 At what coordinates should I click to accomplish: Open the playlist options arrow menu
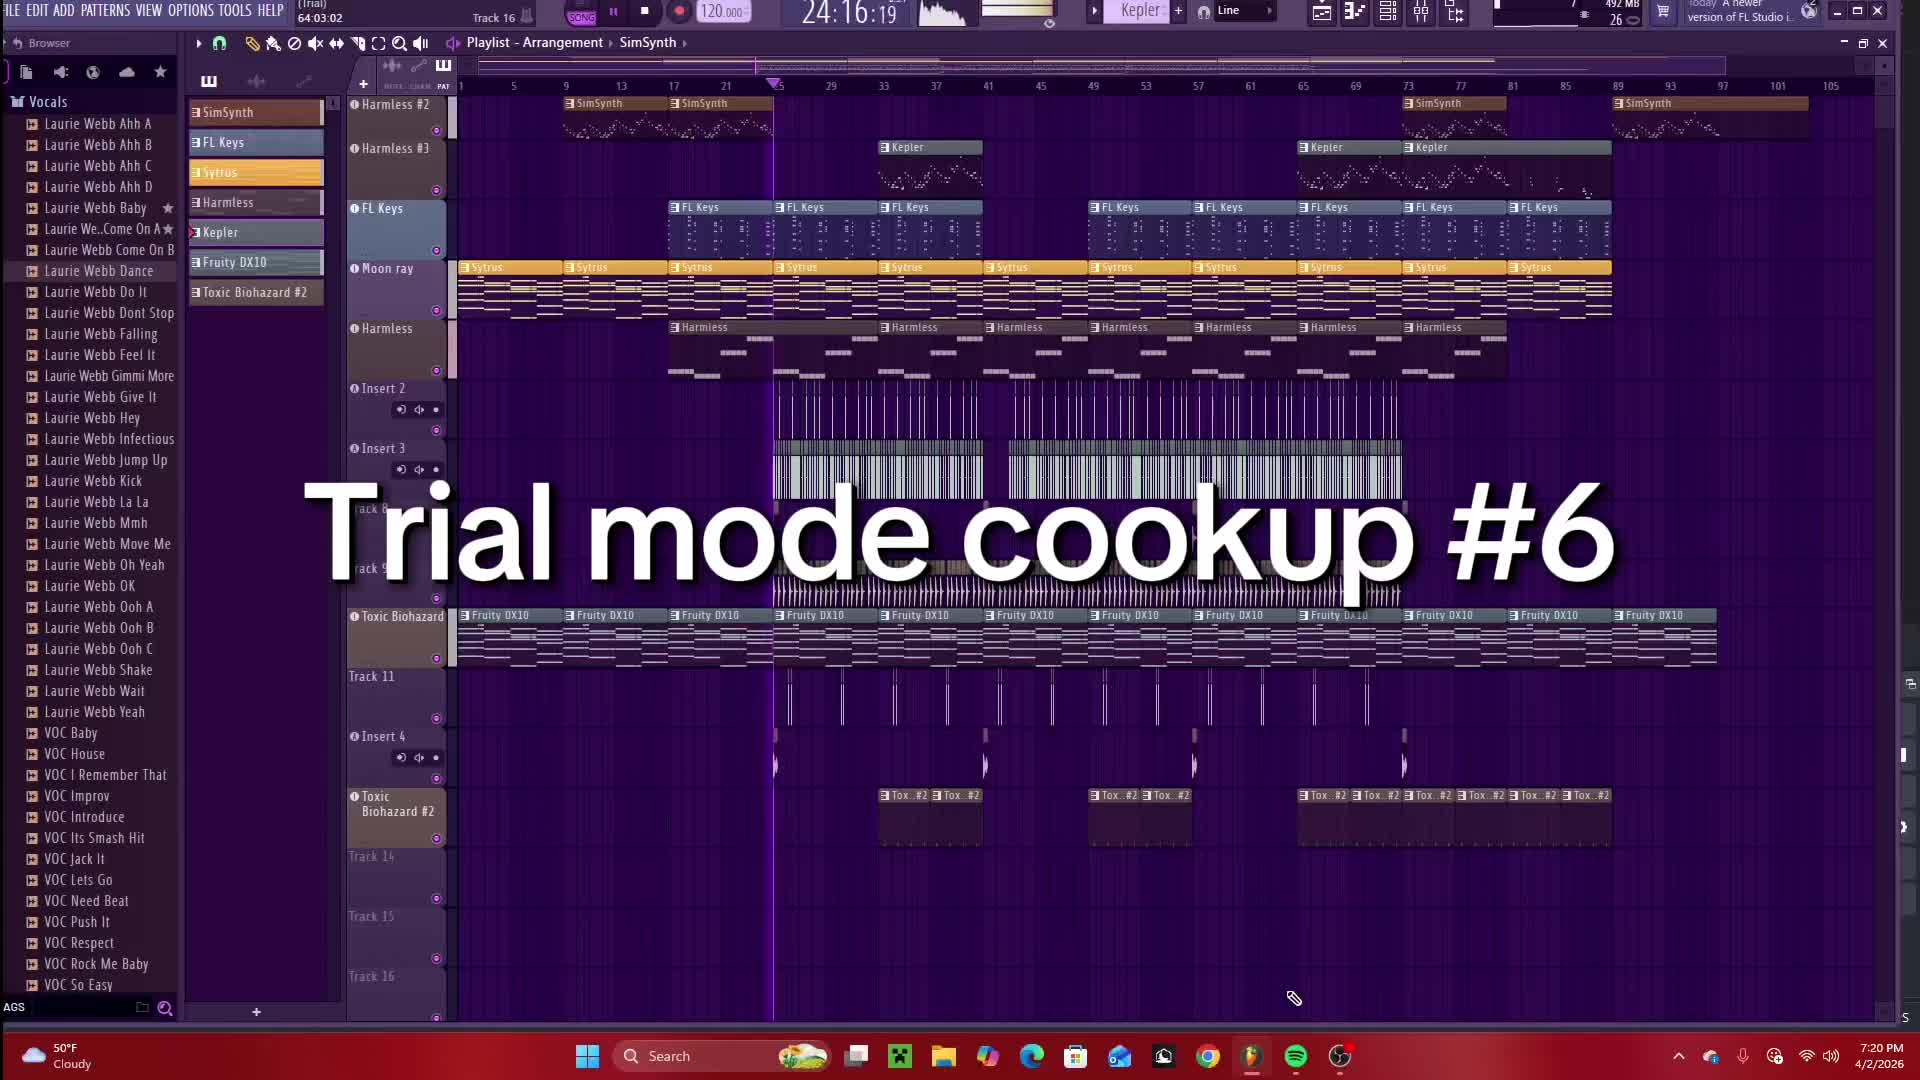tap(198, 43)
